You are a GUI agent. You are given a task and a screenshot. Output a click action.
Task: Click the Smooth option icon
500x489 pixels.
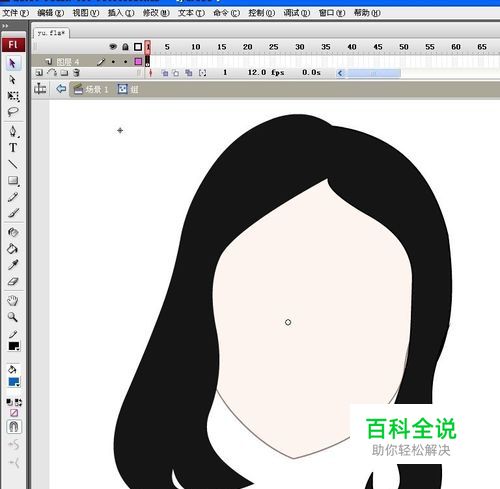click(x=14, y=445)
